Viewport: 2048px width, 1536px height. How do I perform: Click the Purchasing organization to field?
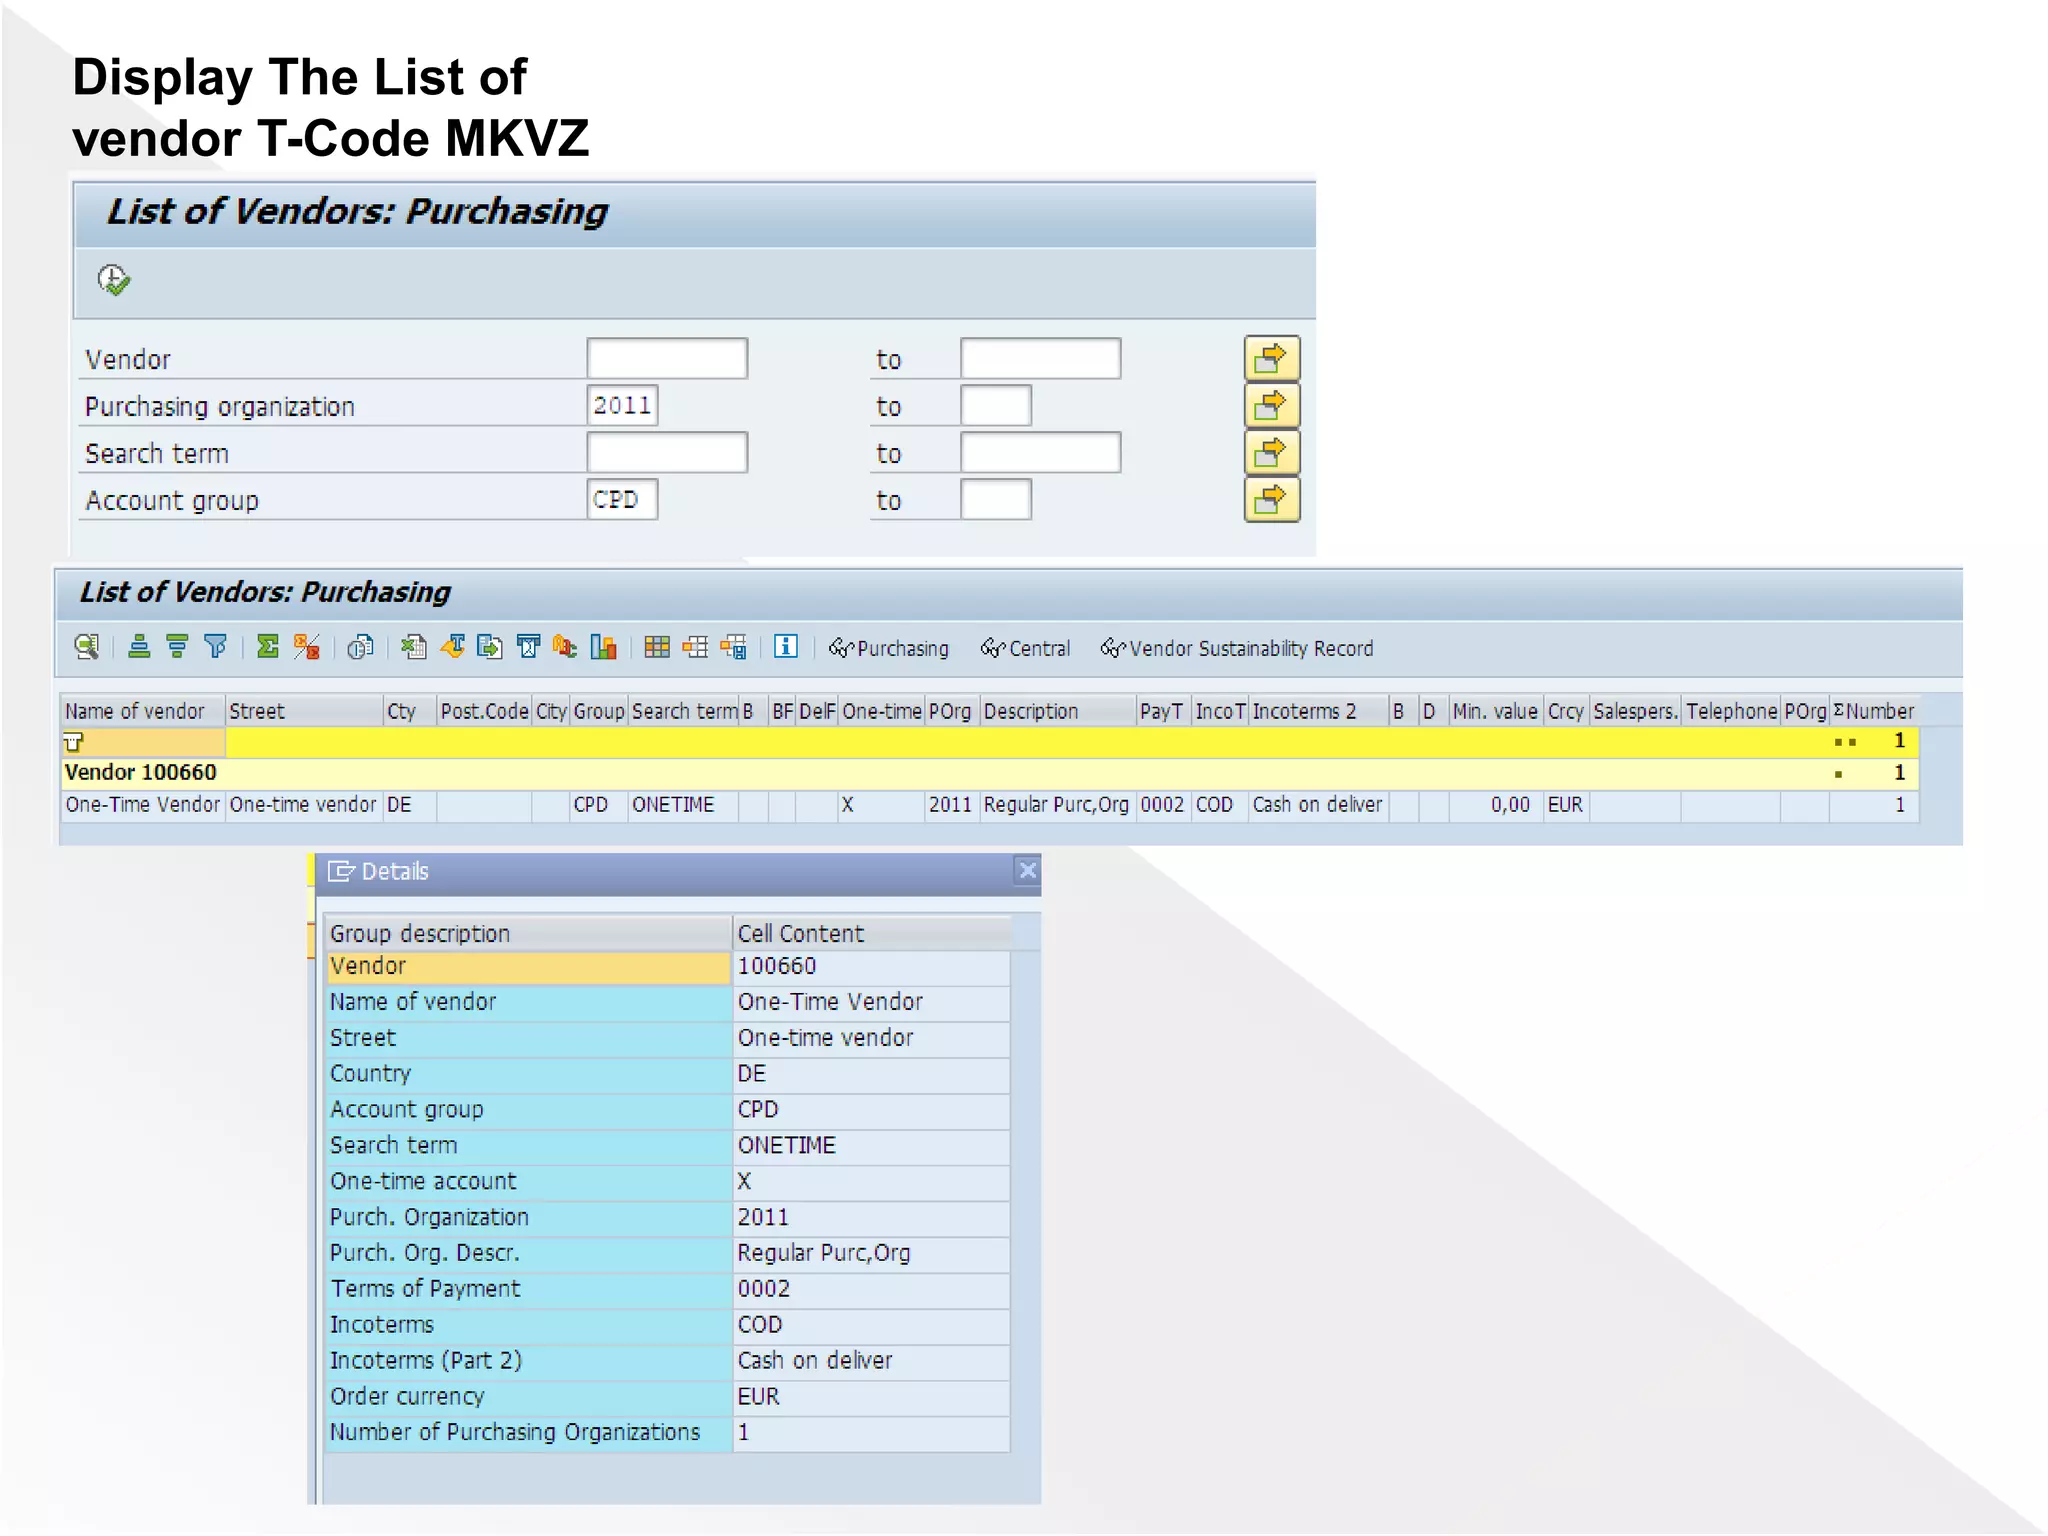(x=996, y=405)
